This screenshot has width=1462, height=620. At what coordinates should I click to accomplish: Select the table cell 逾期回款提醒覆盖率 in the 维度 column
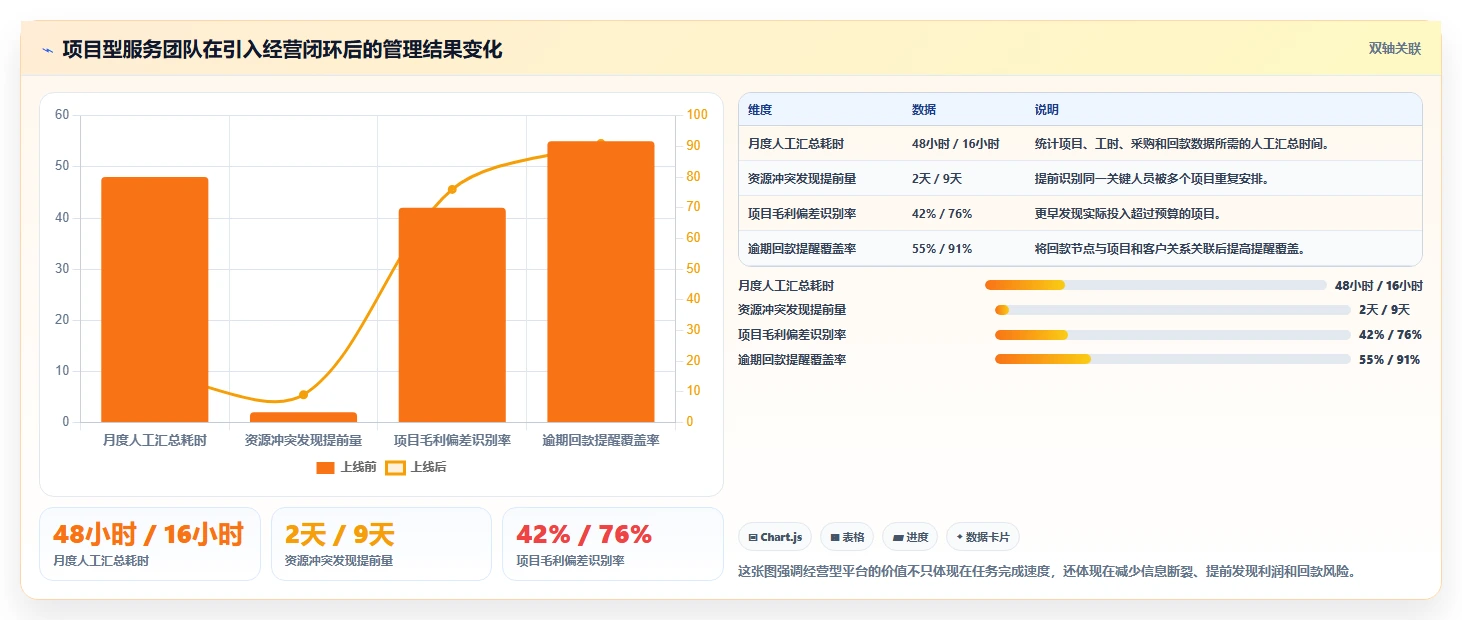tap(802, 249)
